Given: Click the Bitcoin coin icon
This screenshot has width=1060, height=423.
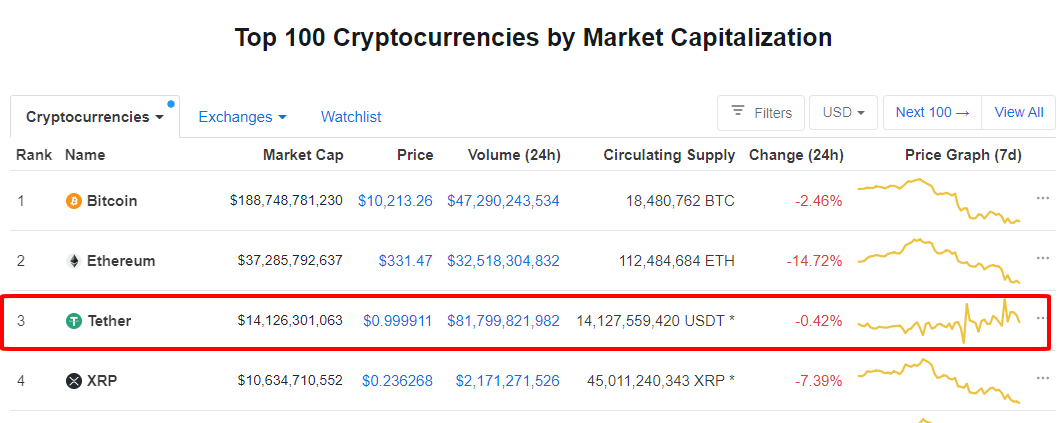Looking at the screenshot, I should click(x=73, y=201).
